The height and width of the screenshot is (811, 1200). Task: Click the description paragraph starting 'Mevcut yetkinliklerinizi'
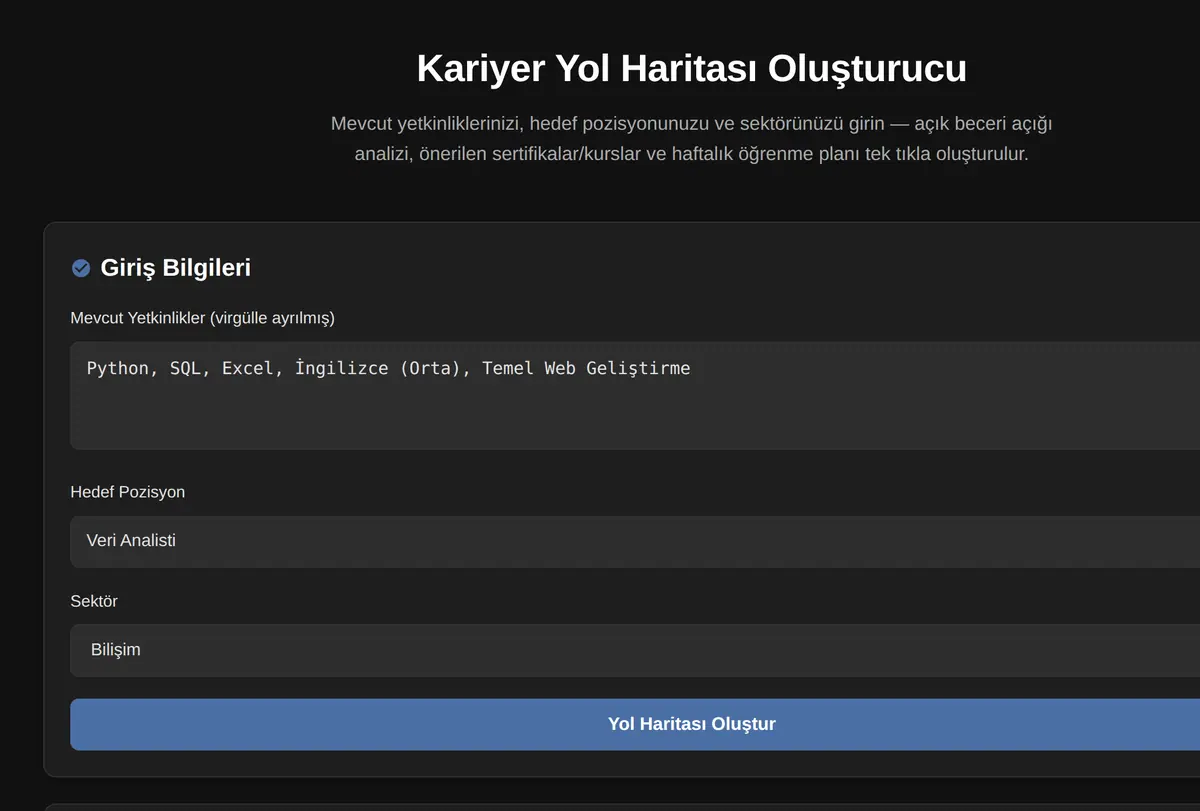tap(691, 139)
